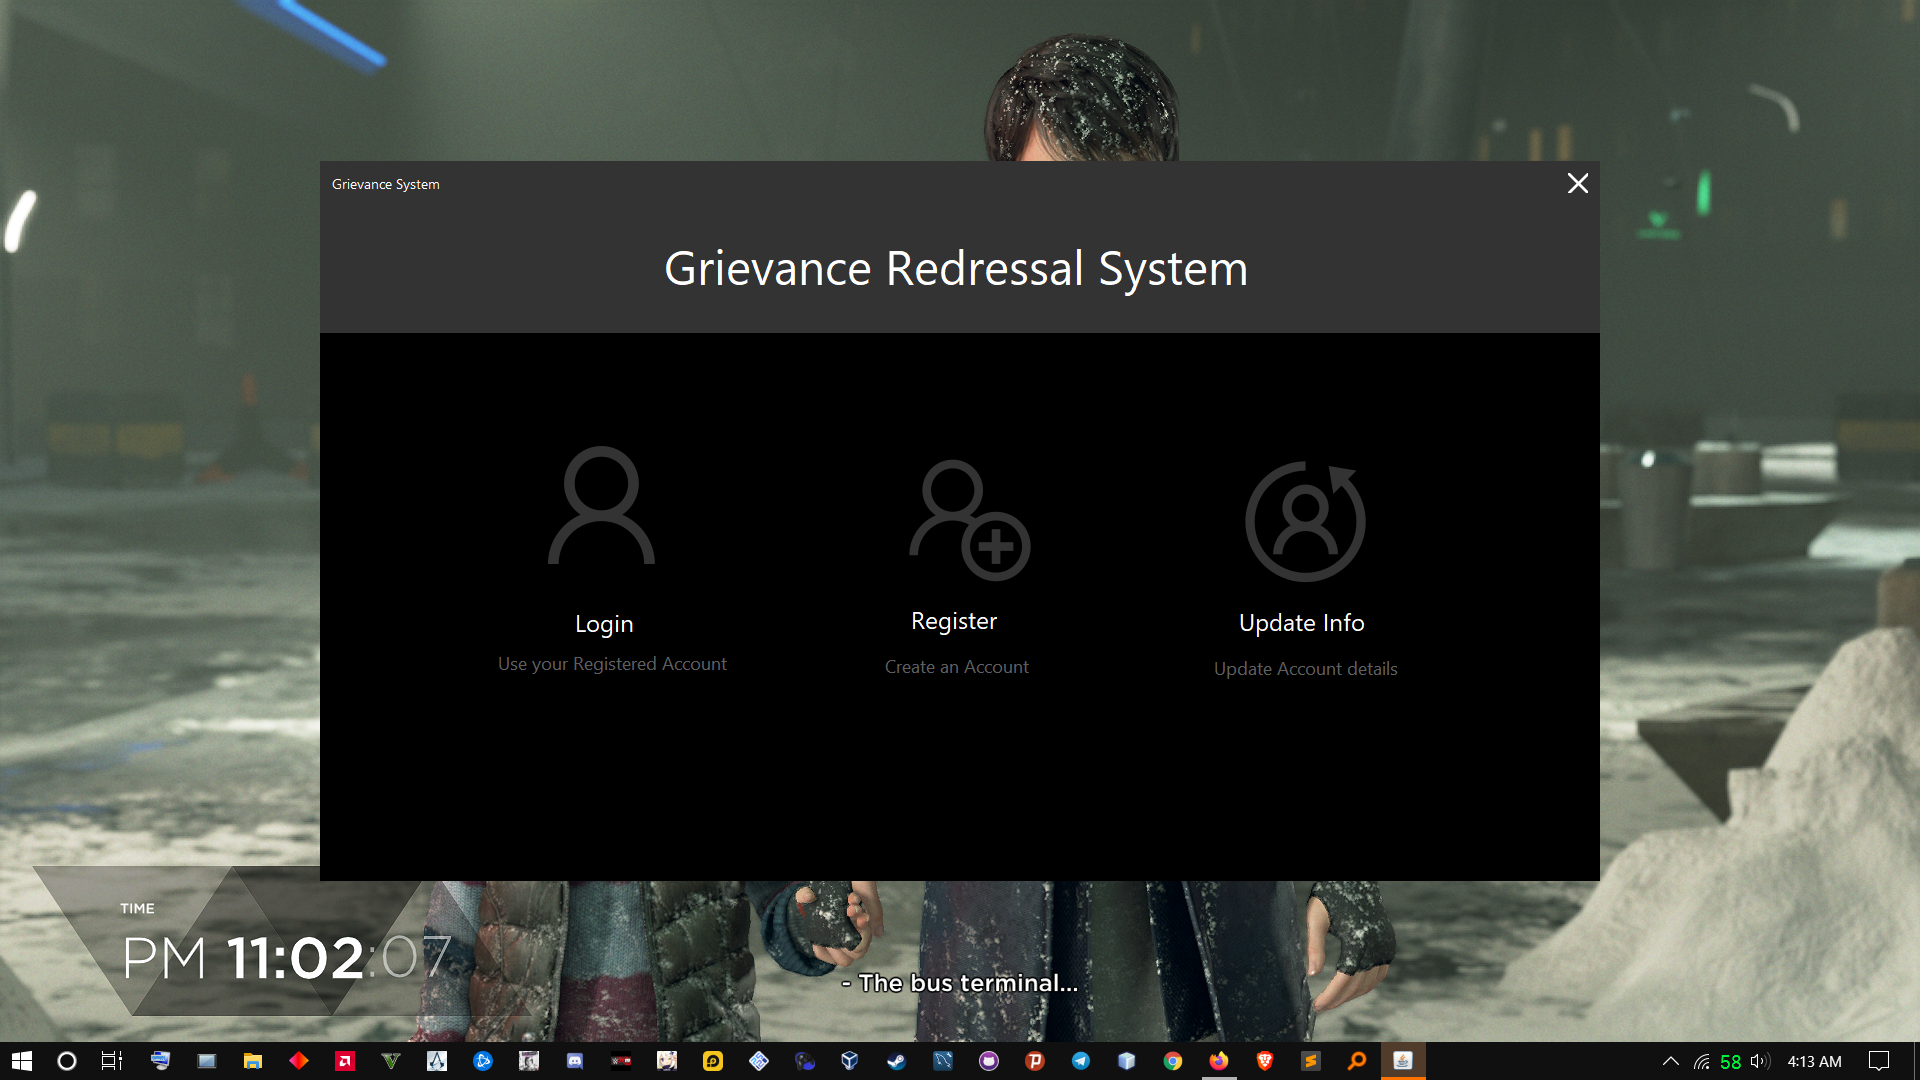This screenshot has height=1080, width=1920.
Task: Click the Update Info refresh-user icon
Action: [1304, 521]
